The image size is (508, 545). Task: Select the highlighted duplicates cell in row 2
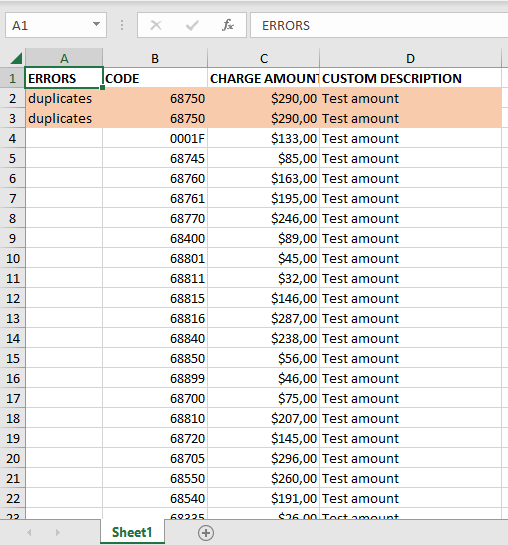click(x=64, y=98)
